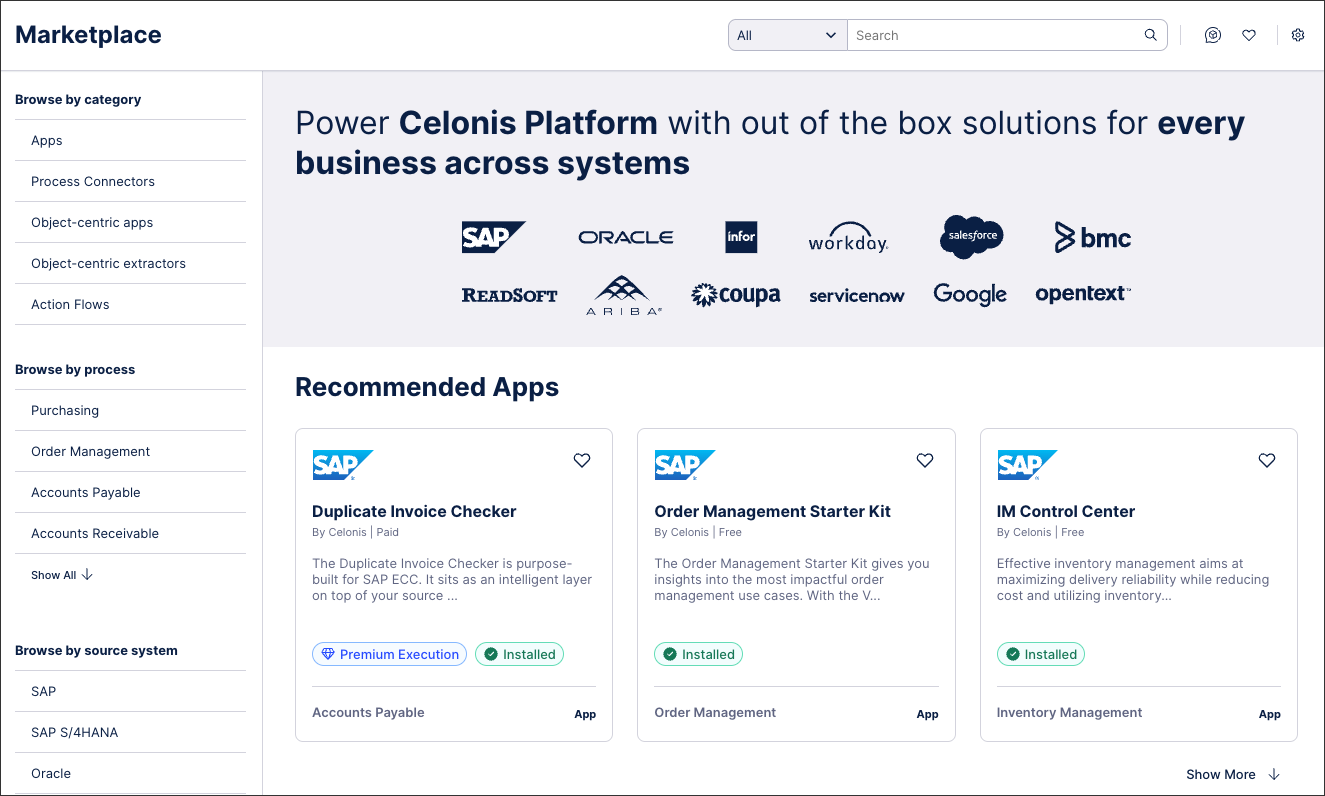
Task: Filter by SAP S/4HANA source system
Action: click(x=130, y=732)
